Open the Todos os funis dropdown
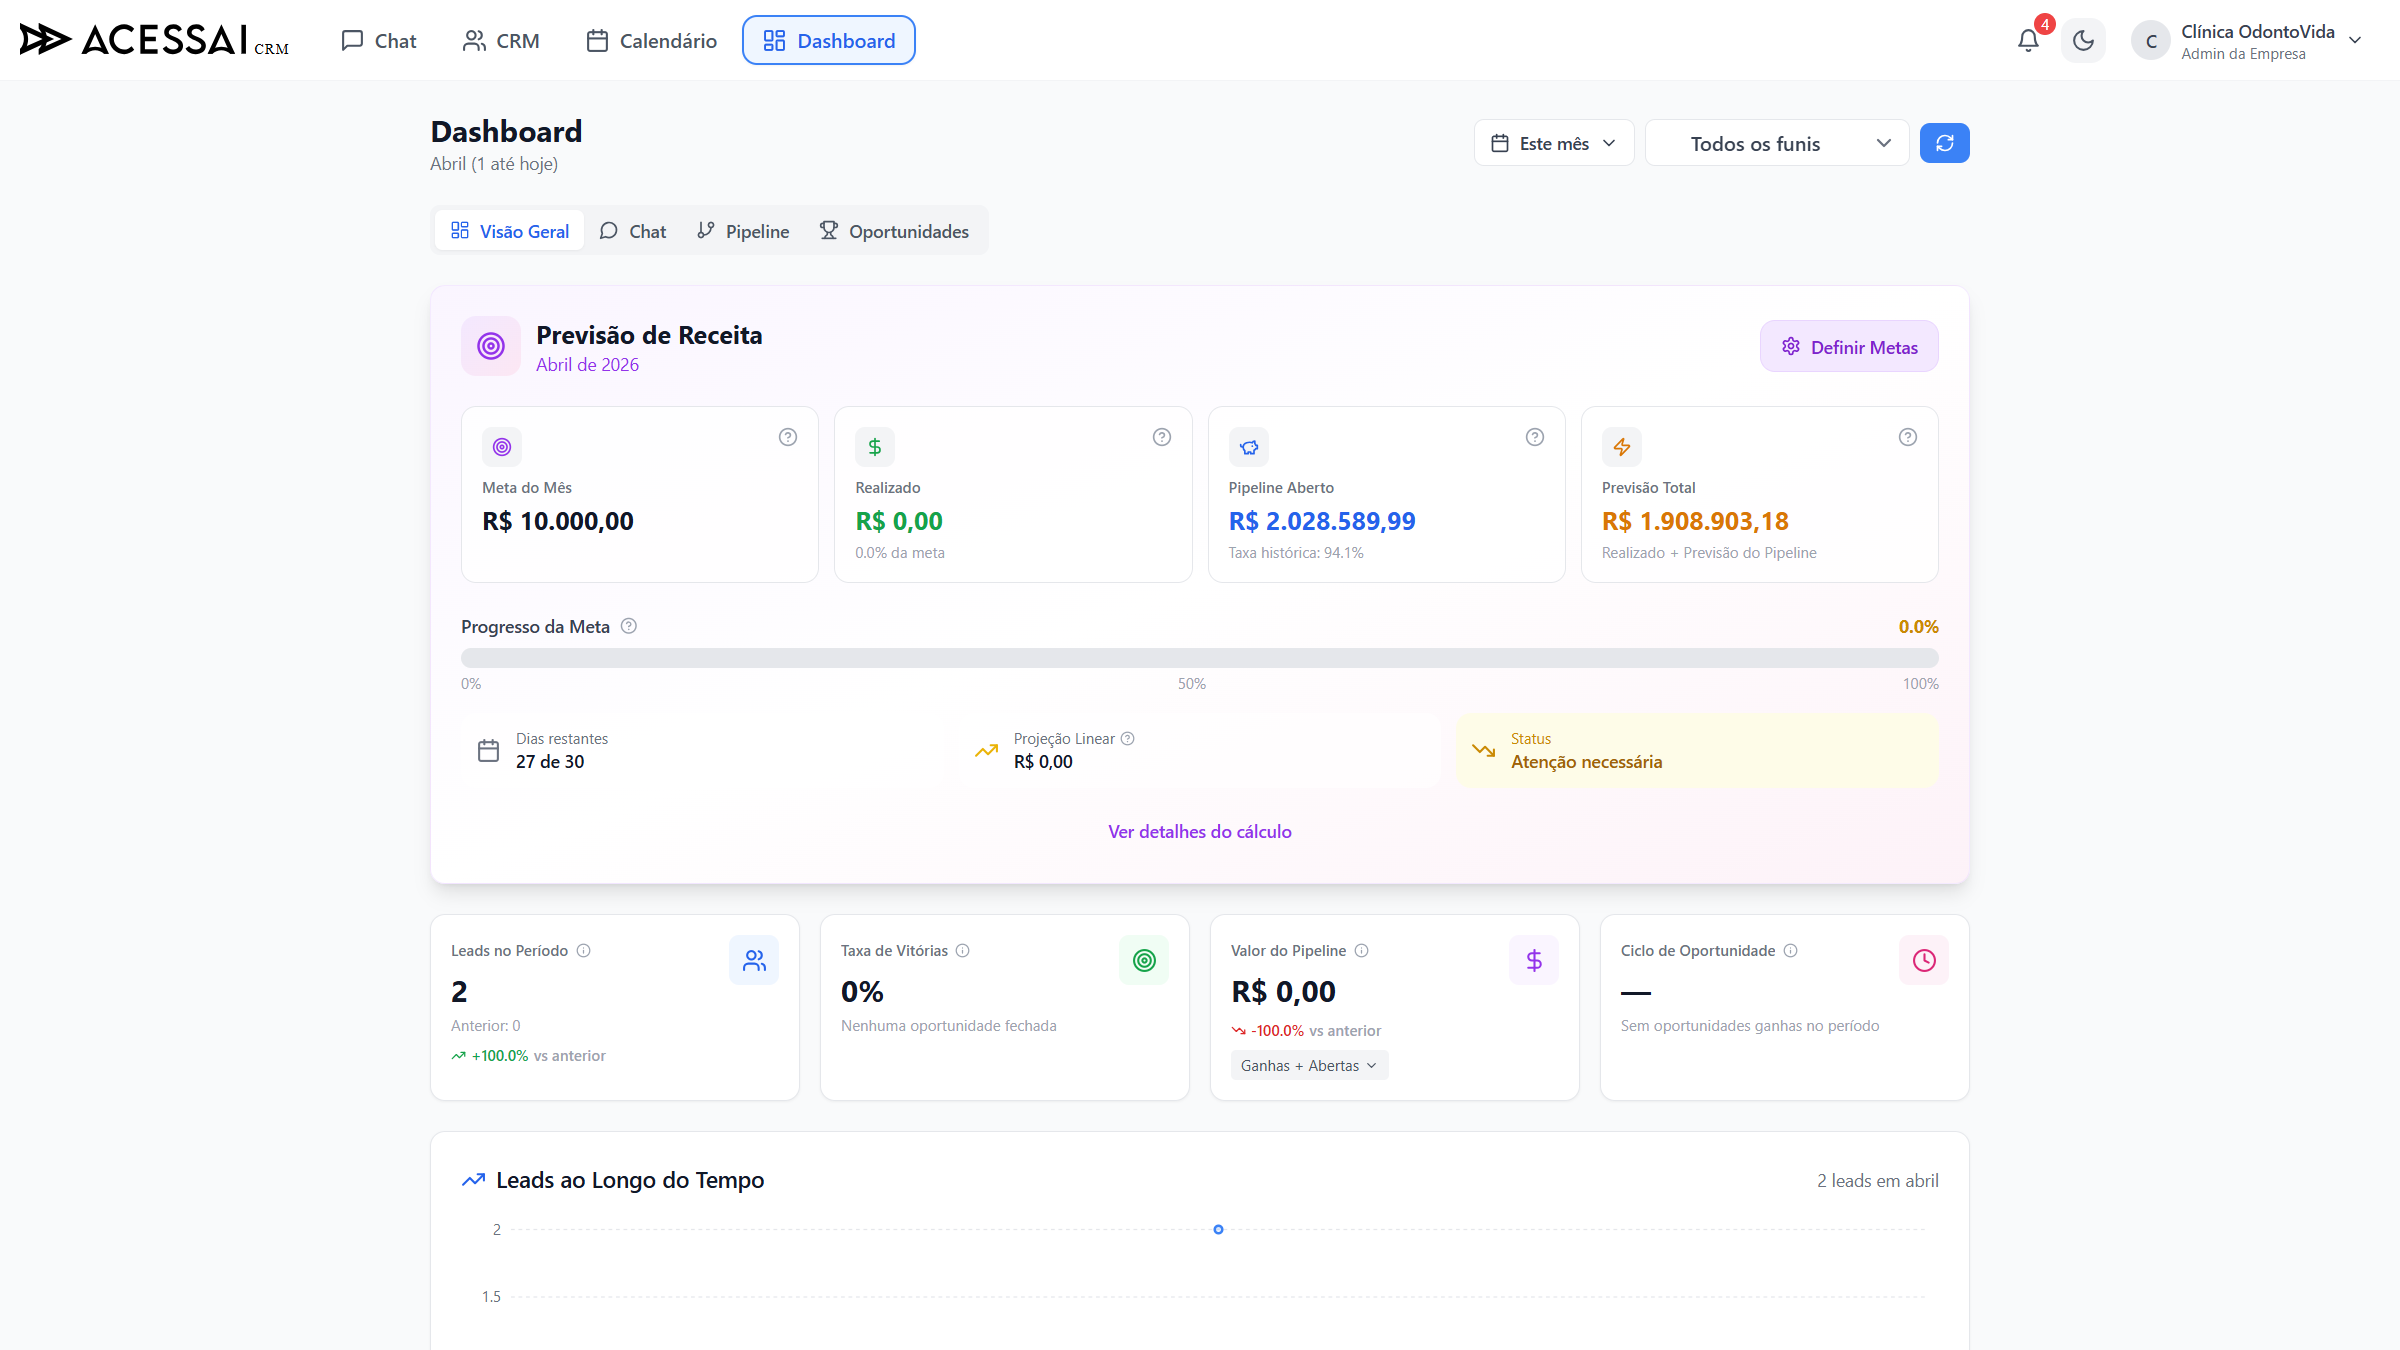The height and width of the screenshot is (1350, 2400). pyautogui.click(x=1777, y=143)
